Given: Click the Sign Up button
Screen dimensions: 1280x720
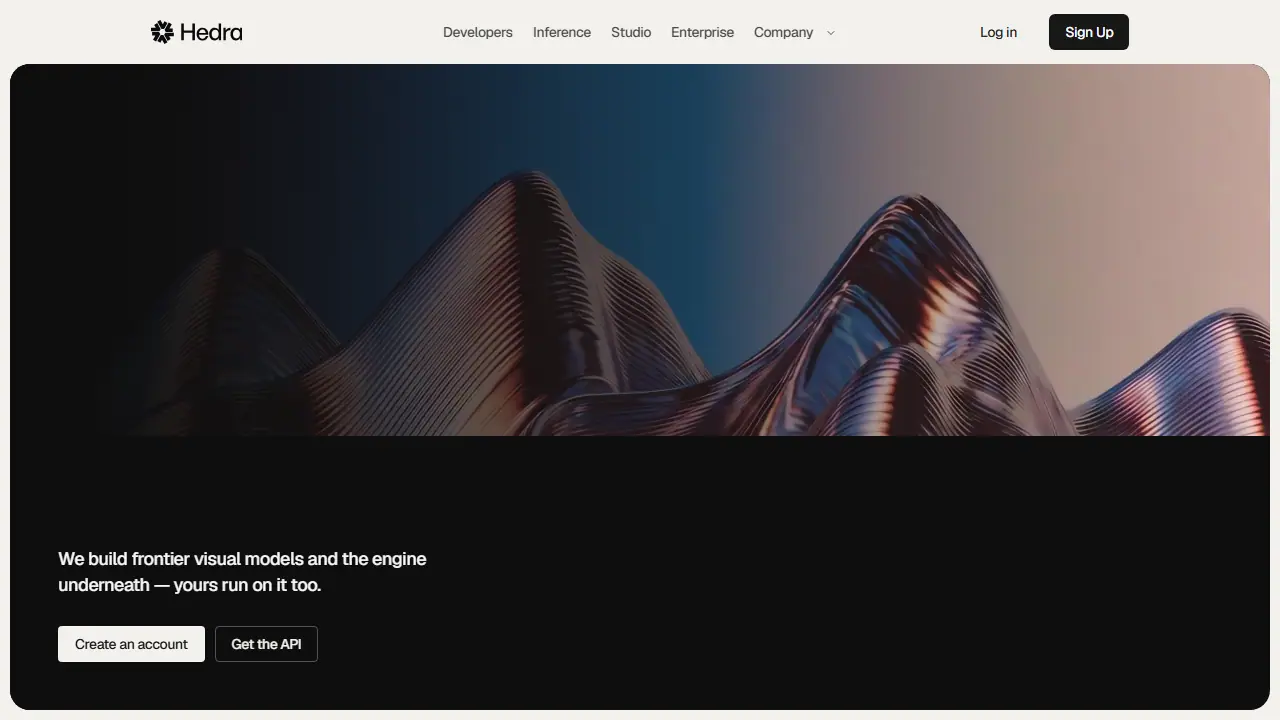Looking at the screenshot, I should pyautogui.click(x=1089, y=32).
